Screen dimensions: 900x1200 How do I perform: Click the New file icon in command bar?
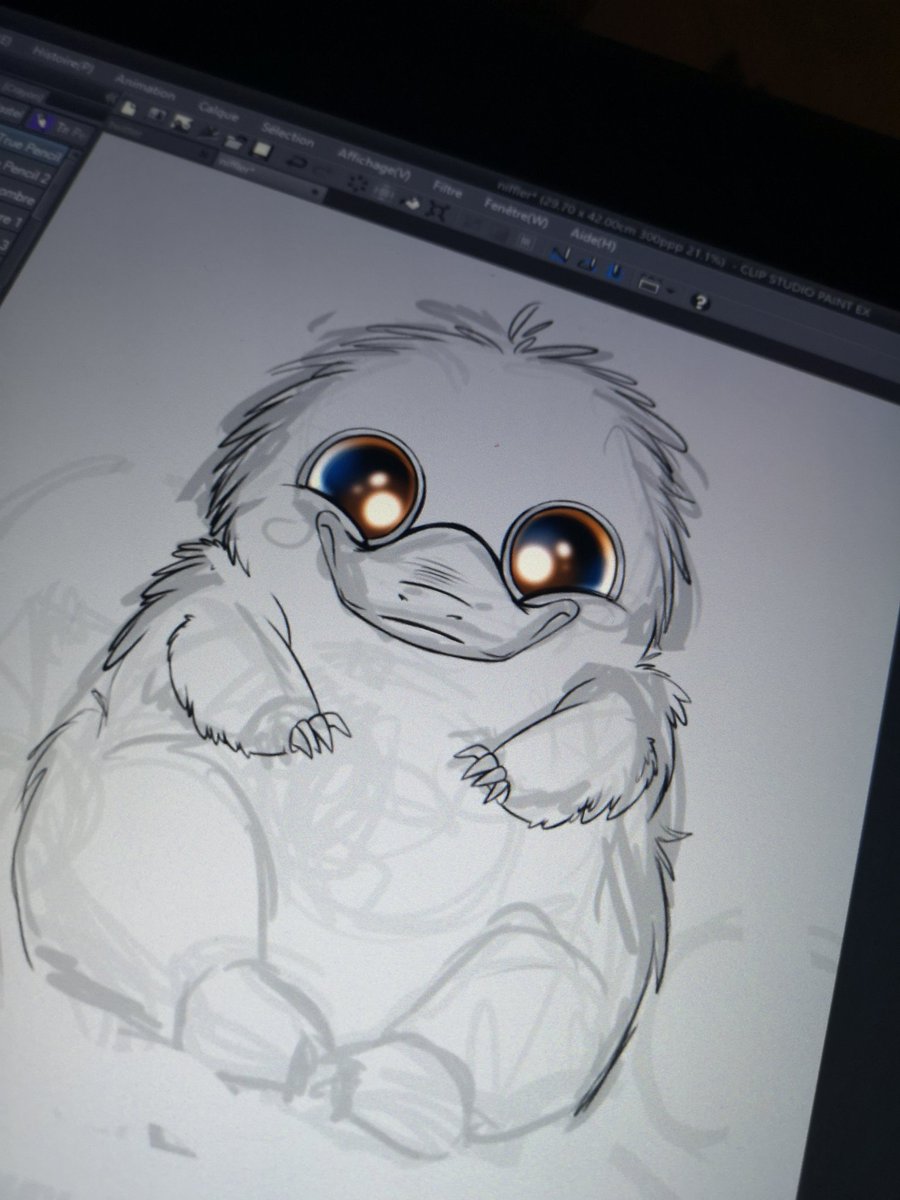coord(128,107)
